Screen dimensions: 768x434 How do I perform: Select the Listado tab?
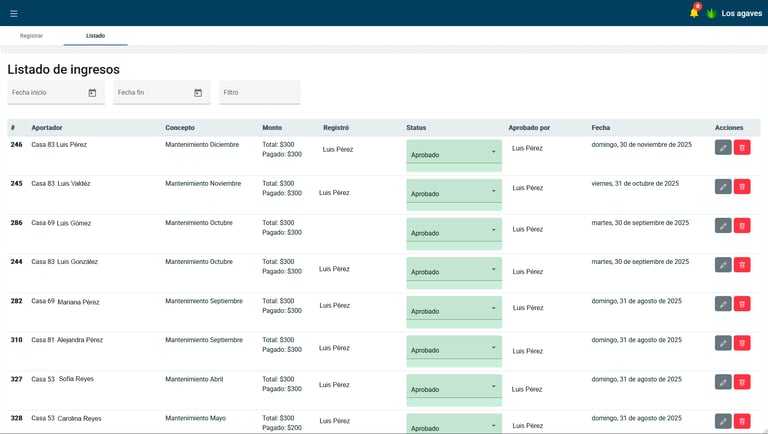(96, 36)
